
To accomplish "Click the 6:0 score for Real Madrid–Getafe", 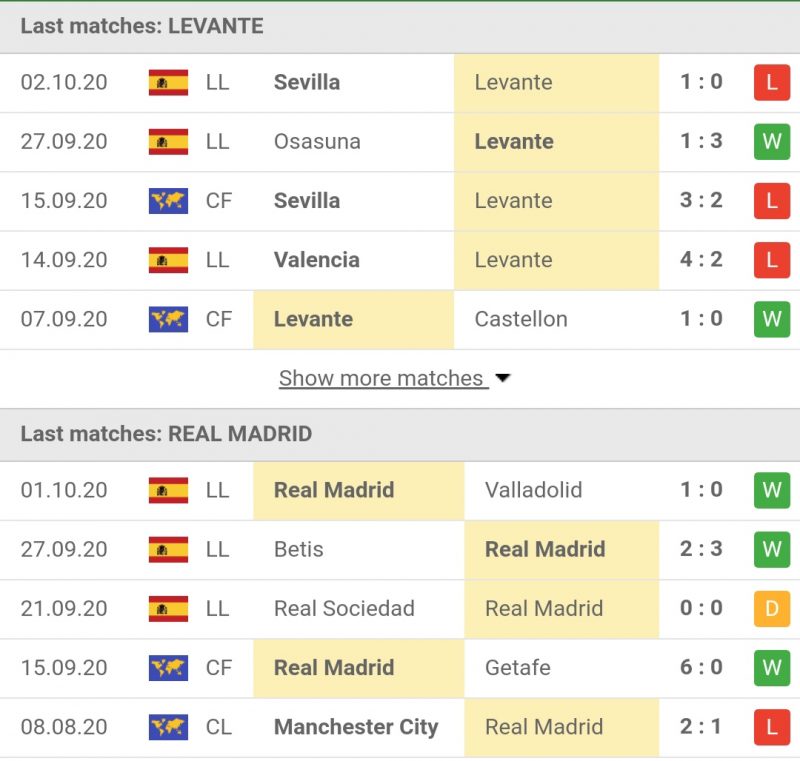I will click(x=701, y=668).
